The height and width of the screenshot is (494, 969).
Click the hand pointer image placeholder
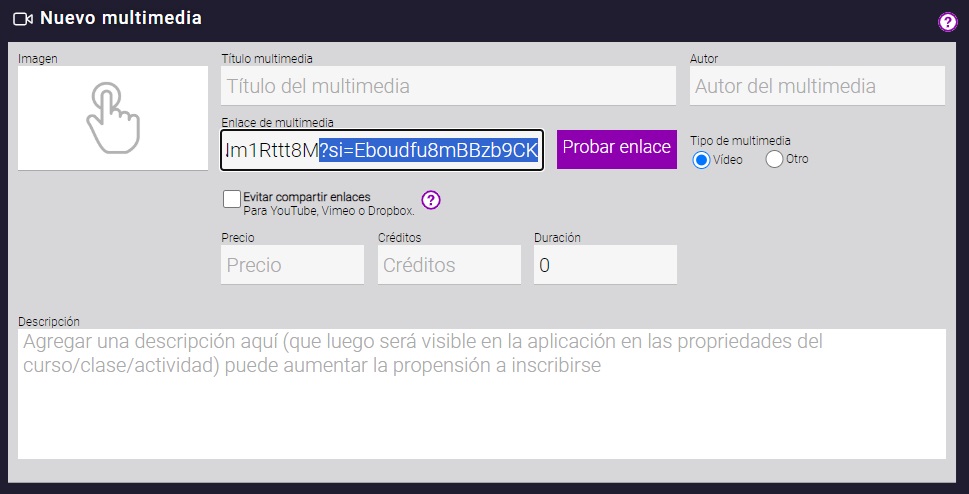(x=112, y=118)
